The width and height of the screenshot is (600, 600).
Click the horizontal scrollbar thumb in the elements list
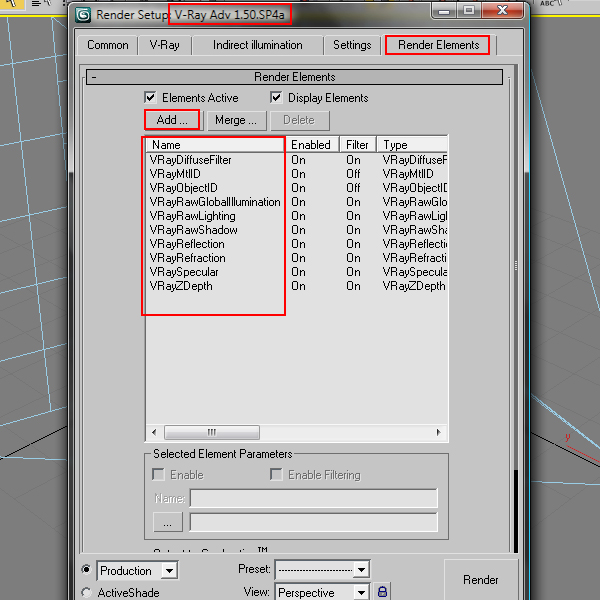[x=211, y=433]
